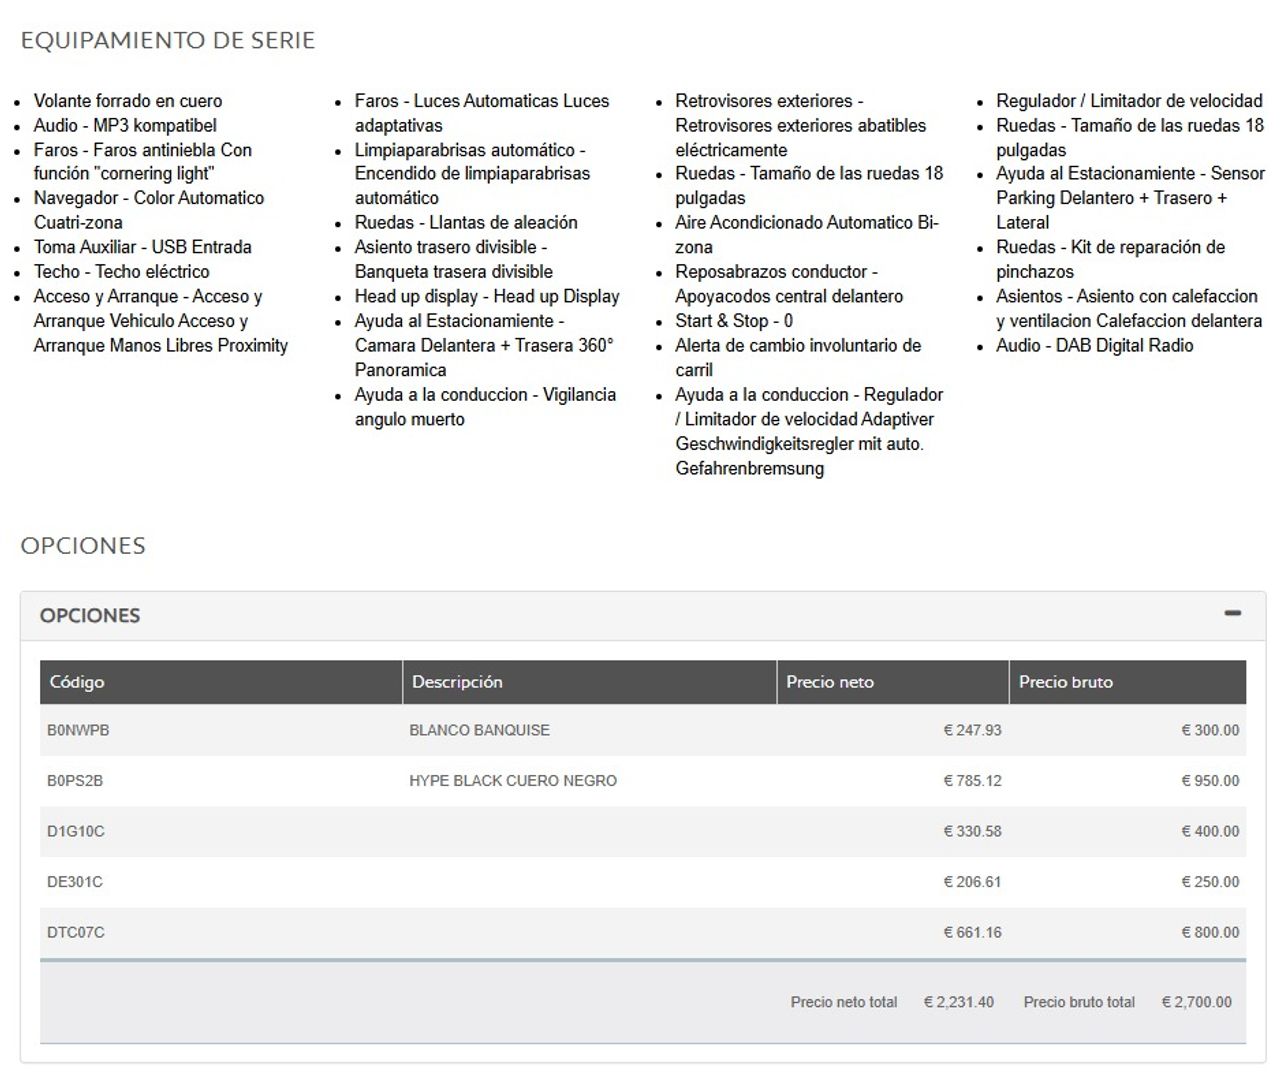
Task: Select the D1G10C option row code
Action: pyautogui.click(x=76, y=832)
